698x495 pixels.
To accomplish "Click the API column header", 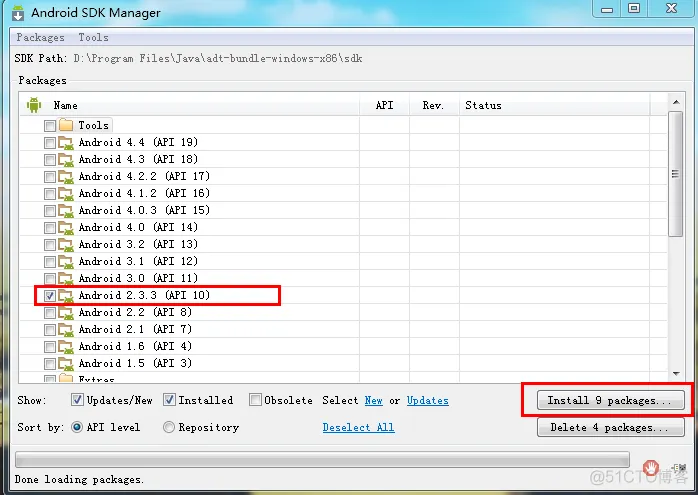I will [x=384, y=105].
